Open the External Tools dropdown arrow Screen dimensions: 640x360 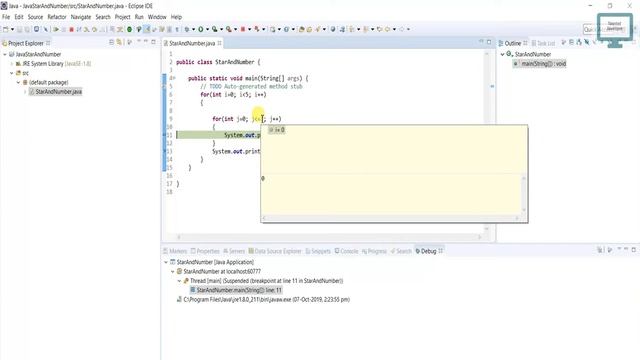coord(236,29)
